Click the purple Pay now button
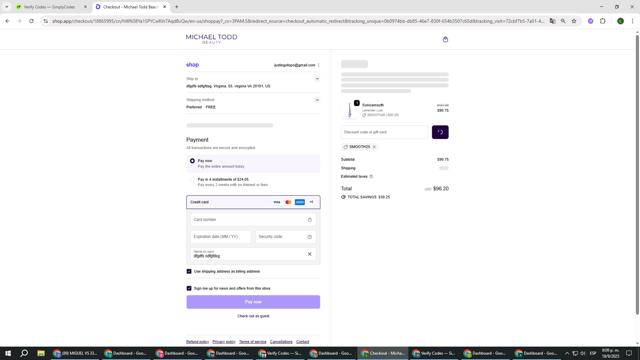This screenshot has height=360, width=640. coord(253,302)
